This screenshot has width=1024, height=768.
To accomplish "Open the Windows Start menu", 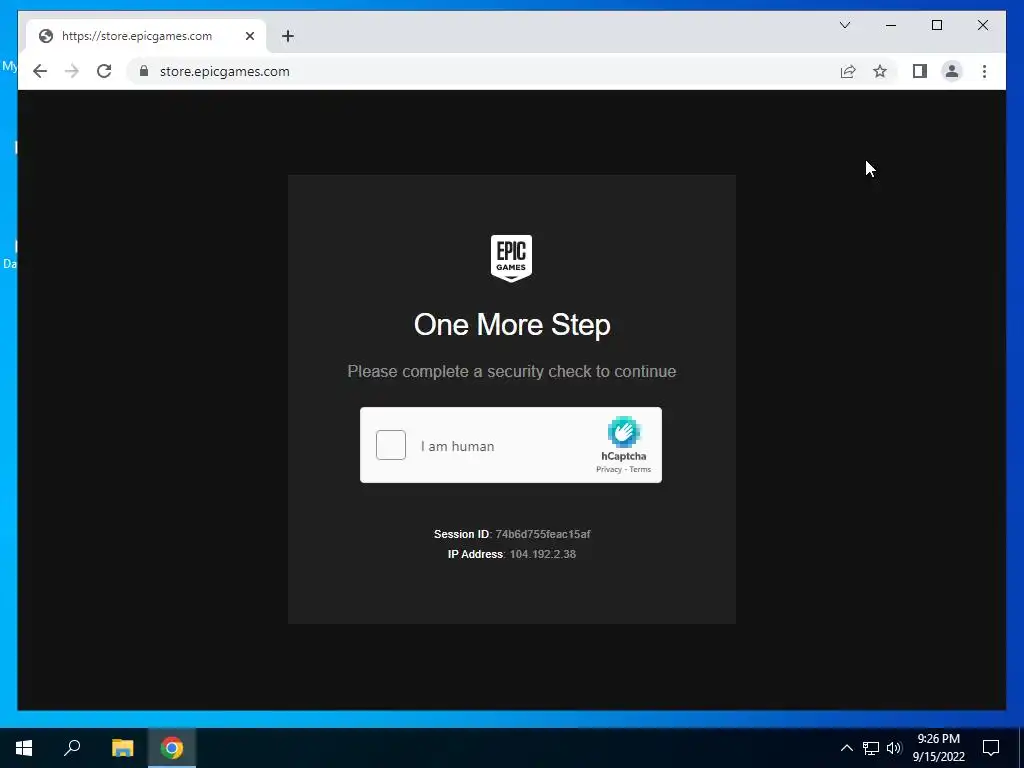I will [24, 748].
